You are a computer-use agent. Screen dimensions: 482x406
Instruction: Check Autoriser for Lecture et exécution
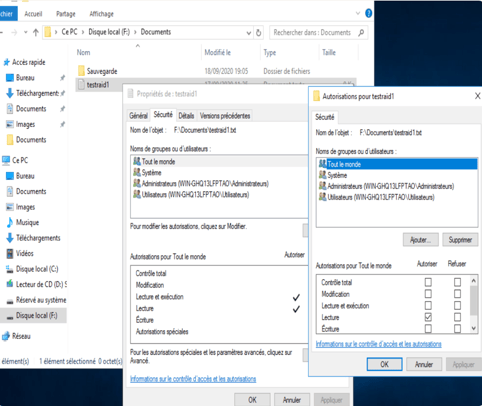[428, 306]
